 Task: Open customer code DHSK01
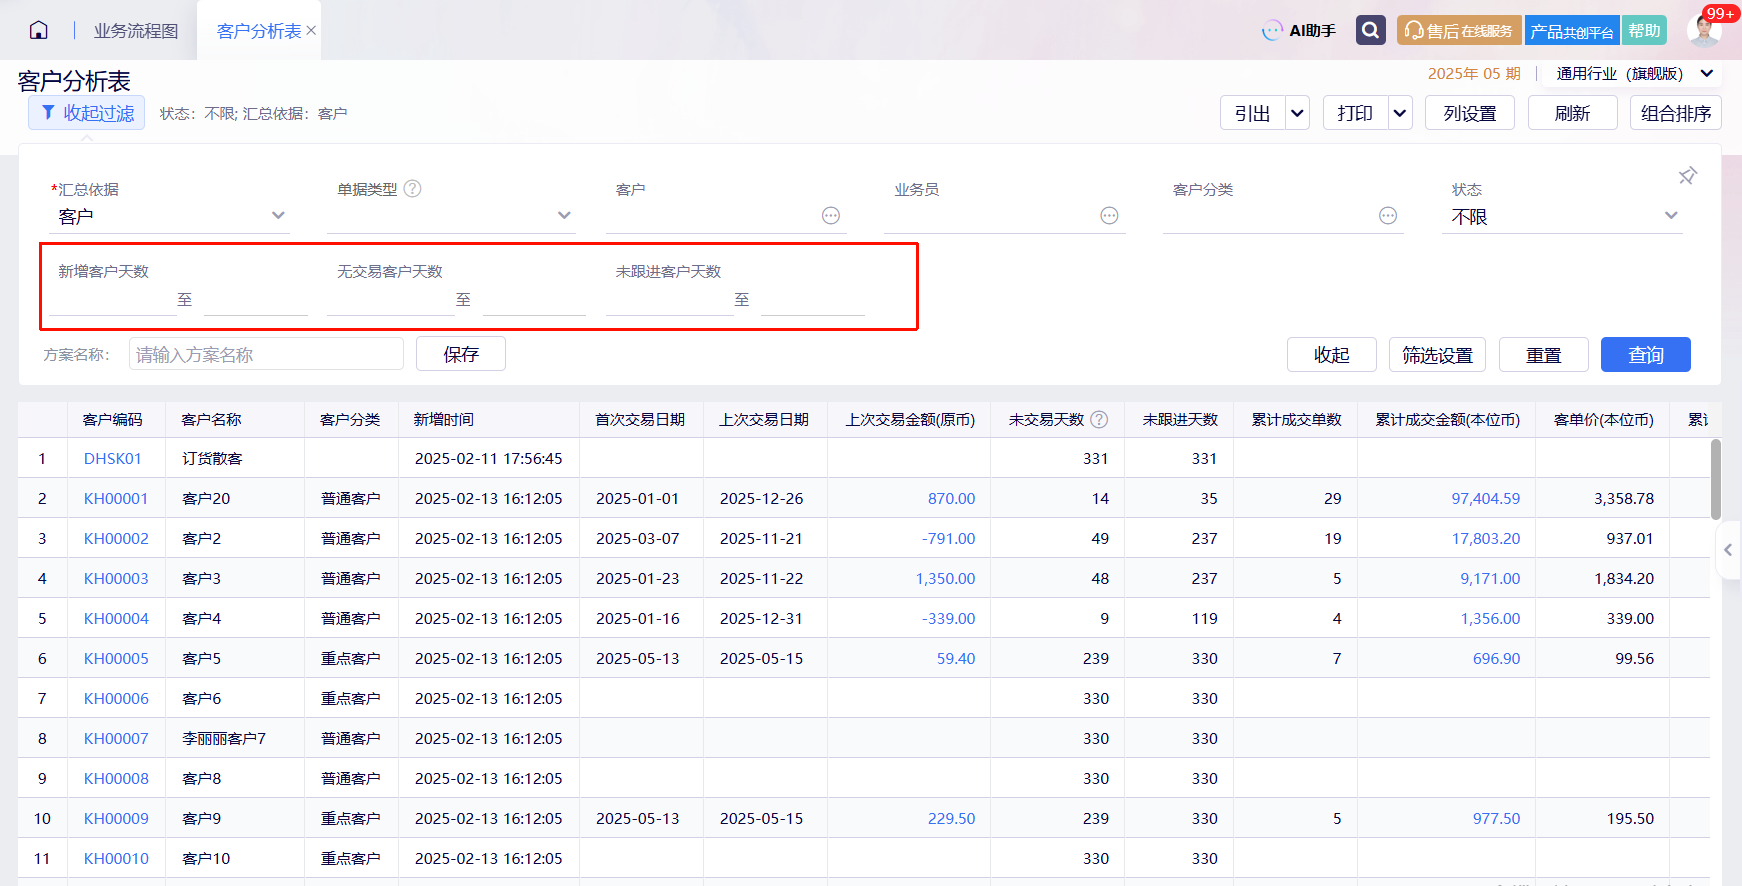[113, 458]
